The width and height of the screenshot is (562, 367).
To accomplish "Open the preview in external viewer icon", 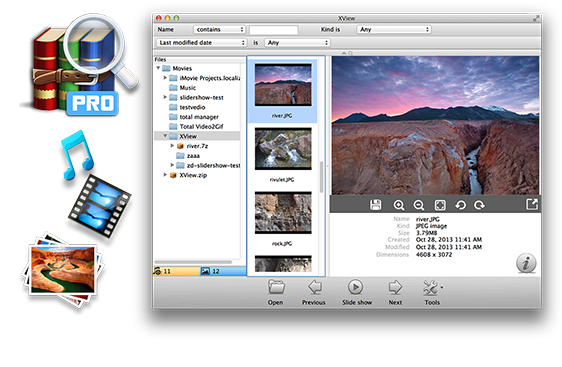I will coord(532,204).
